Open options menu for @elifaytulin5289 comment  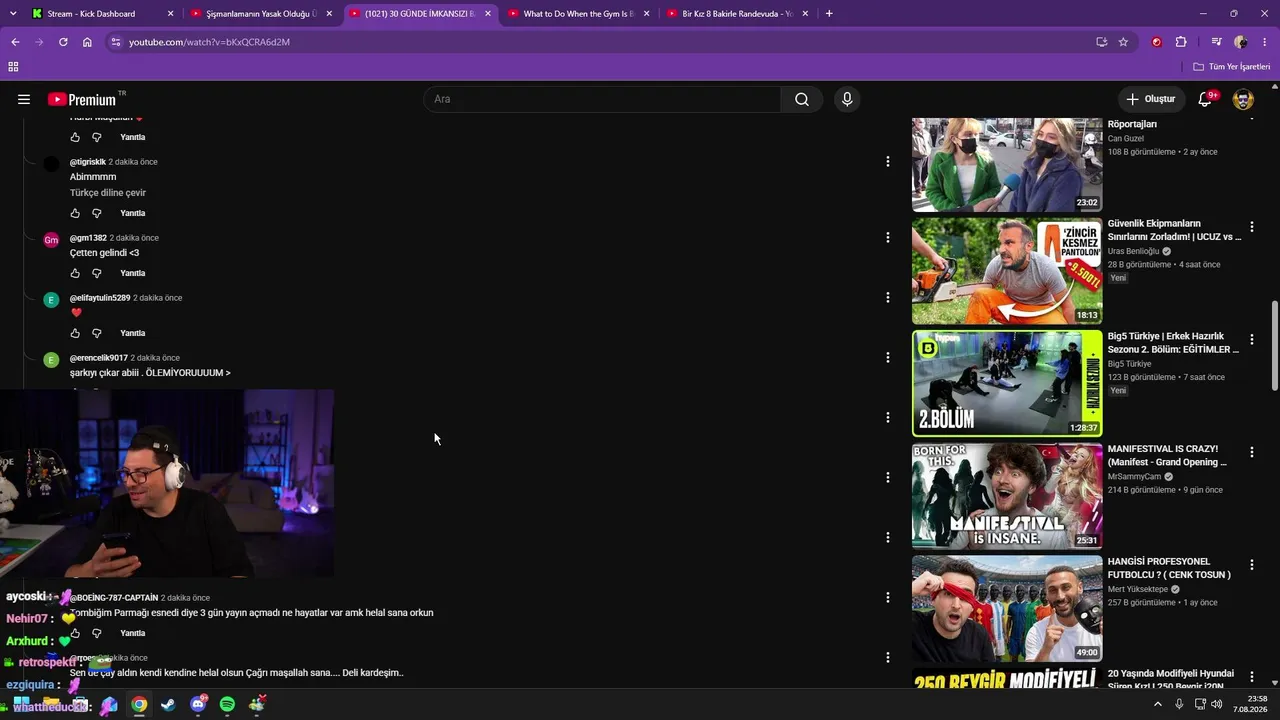coord(887,297)
